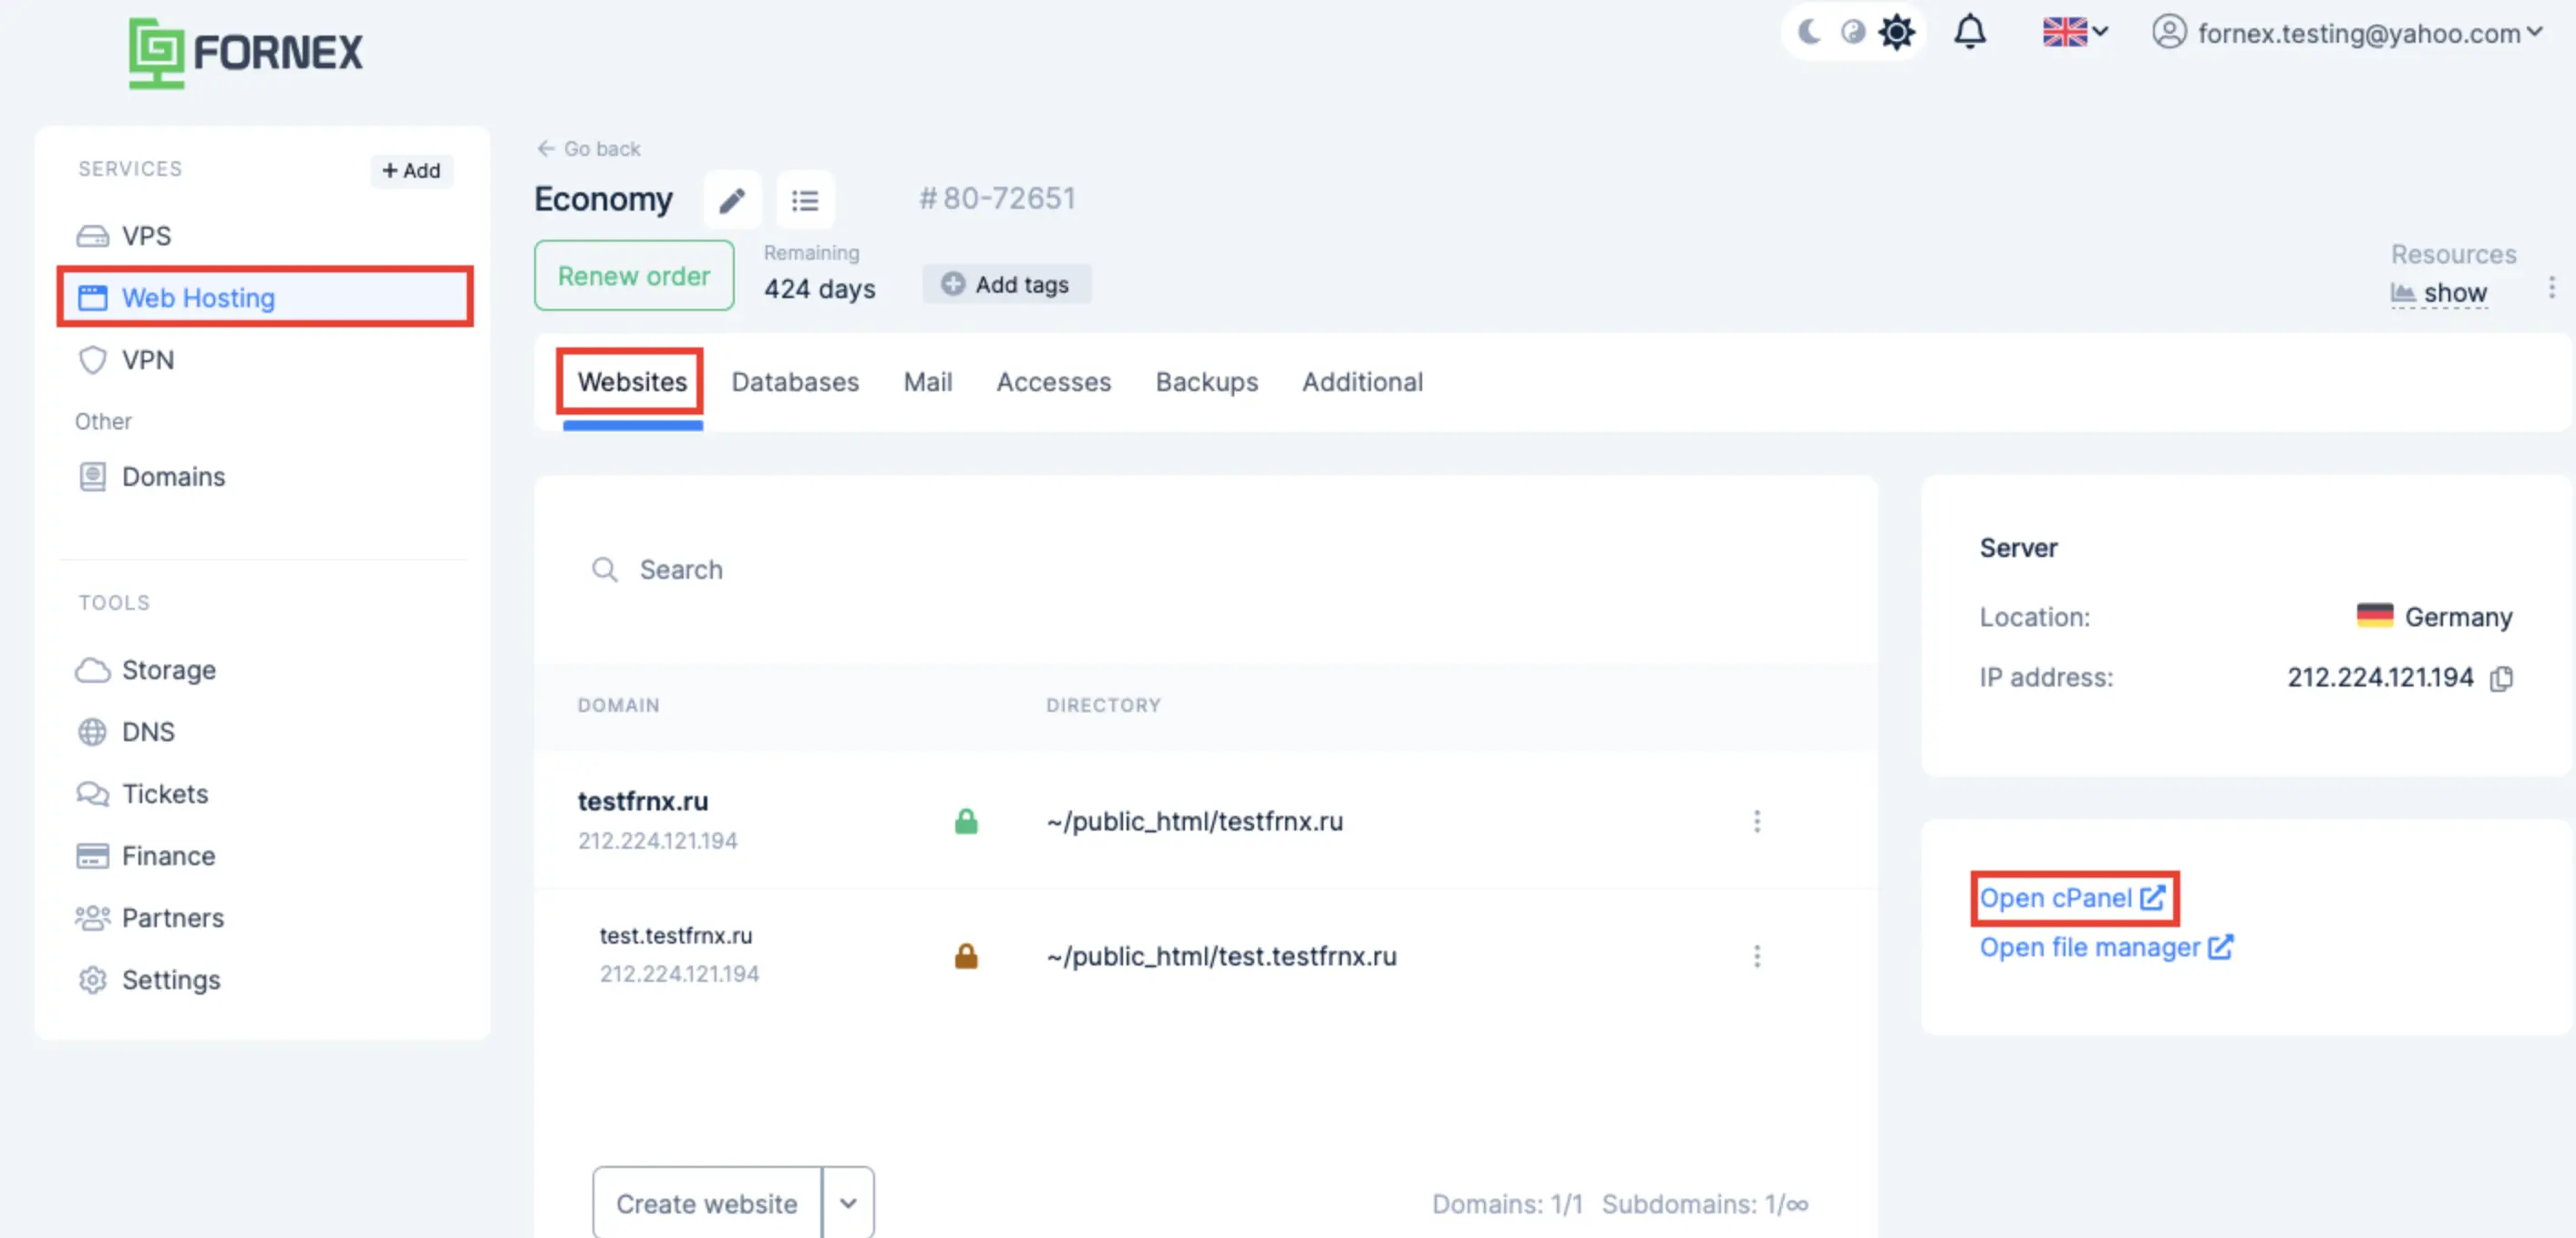Click the ~/public_html/testfrnx.ru directory path
The height and width of the screenshot is (1238, 2576).
(1195, 821)
